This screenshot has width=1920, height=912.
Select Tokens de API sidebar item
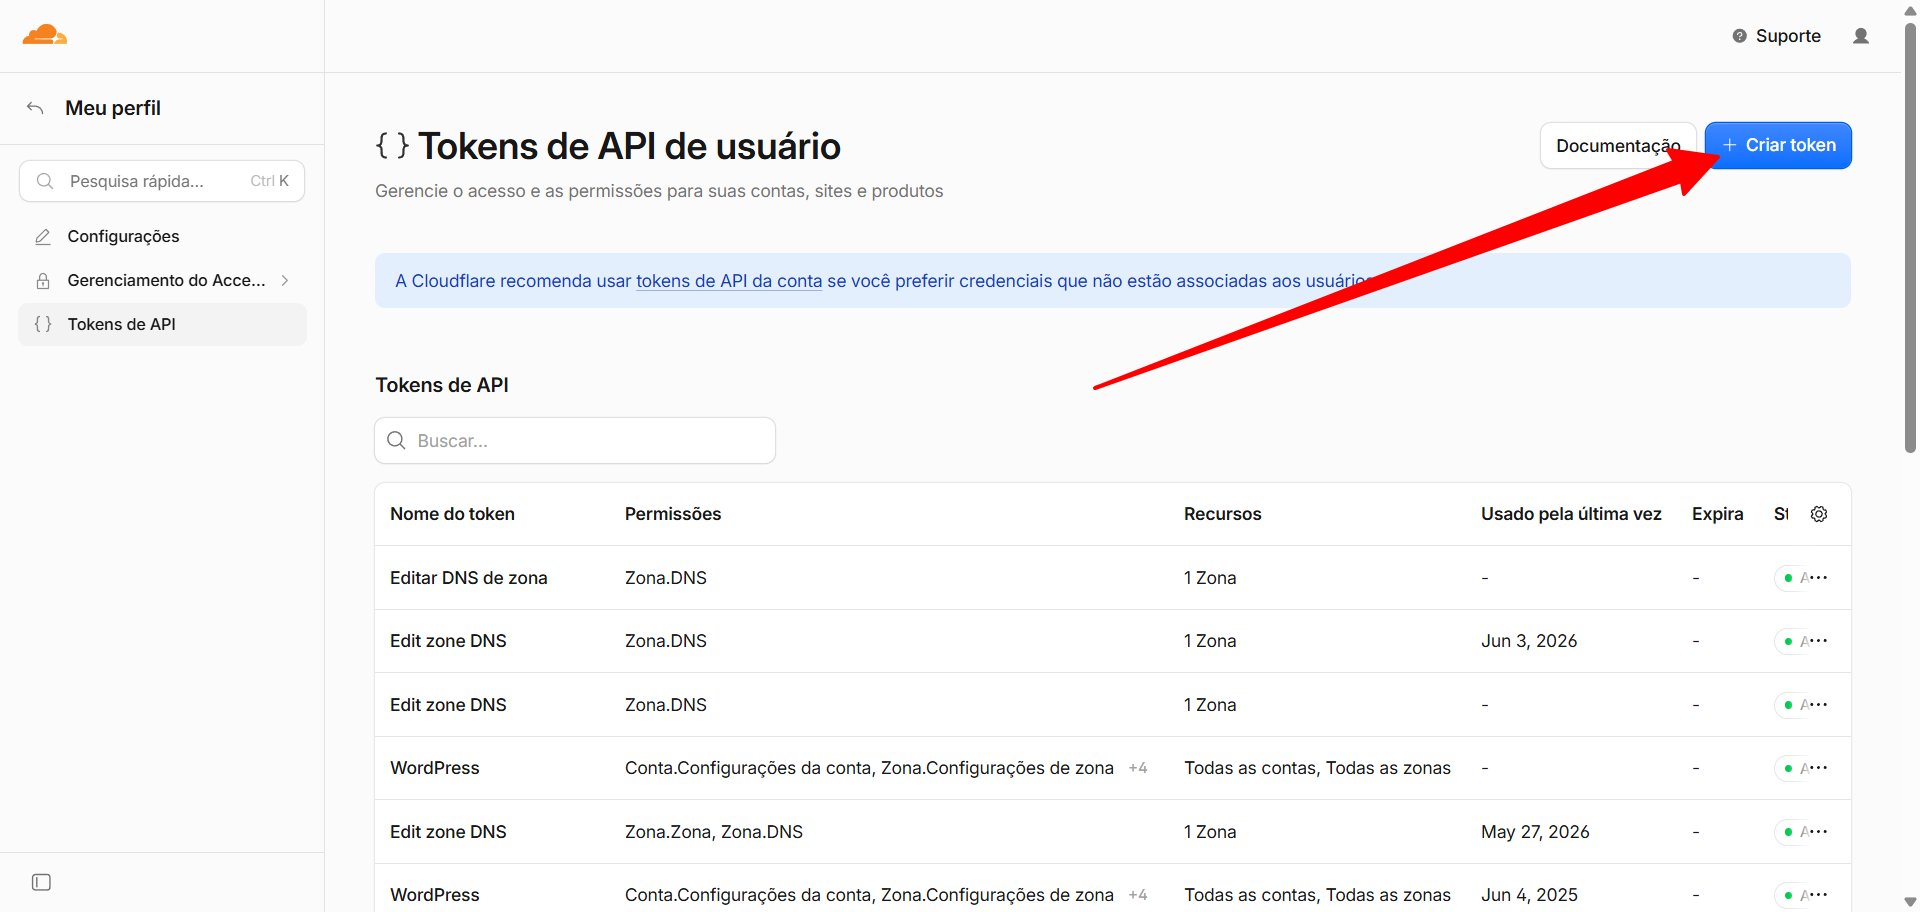pos(162,324)
